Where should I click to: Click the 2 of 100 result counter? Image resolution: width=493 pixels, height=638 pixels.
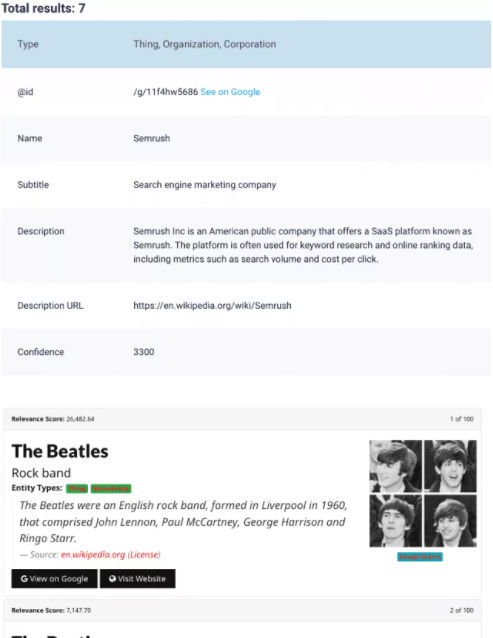pos(462,610)
